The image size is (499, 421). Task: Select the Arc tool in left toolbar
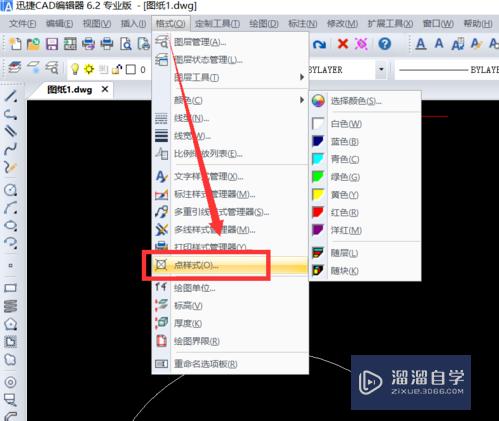pyautogui.click(x=11, y=207)
